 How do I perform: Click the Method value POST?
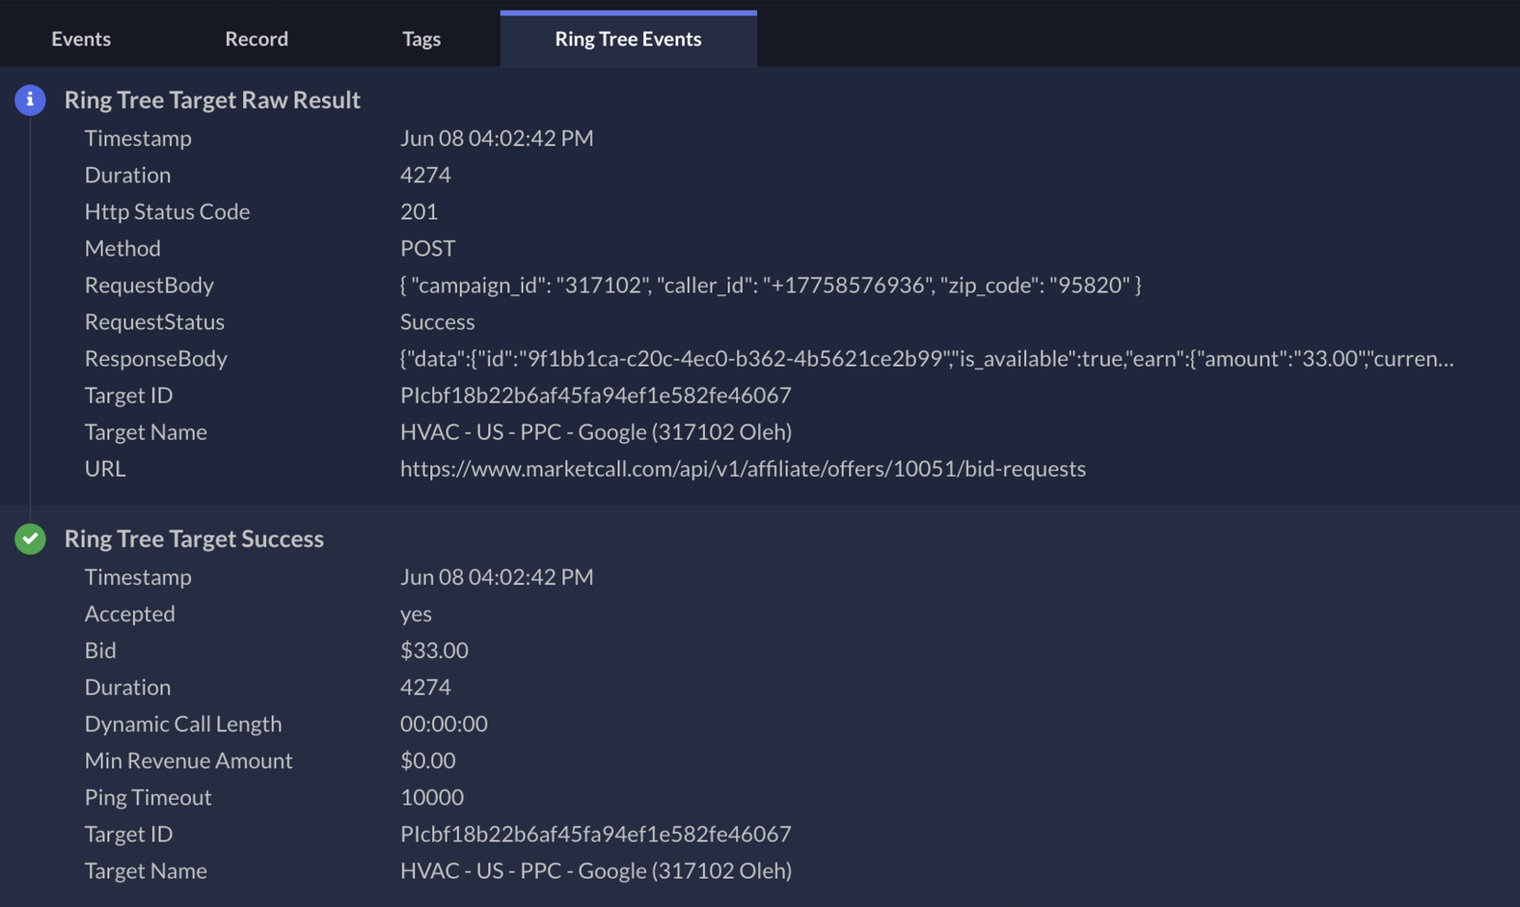428,248
